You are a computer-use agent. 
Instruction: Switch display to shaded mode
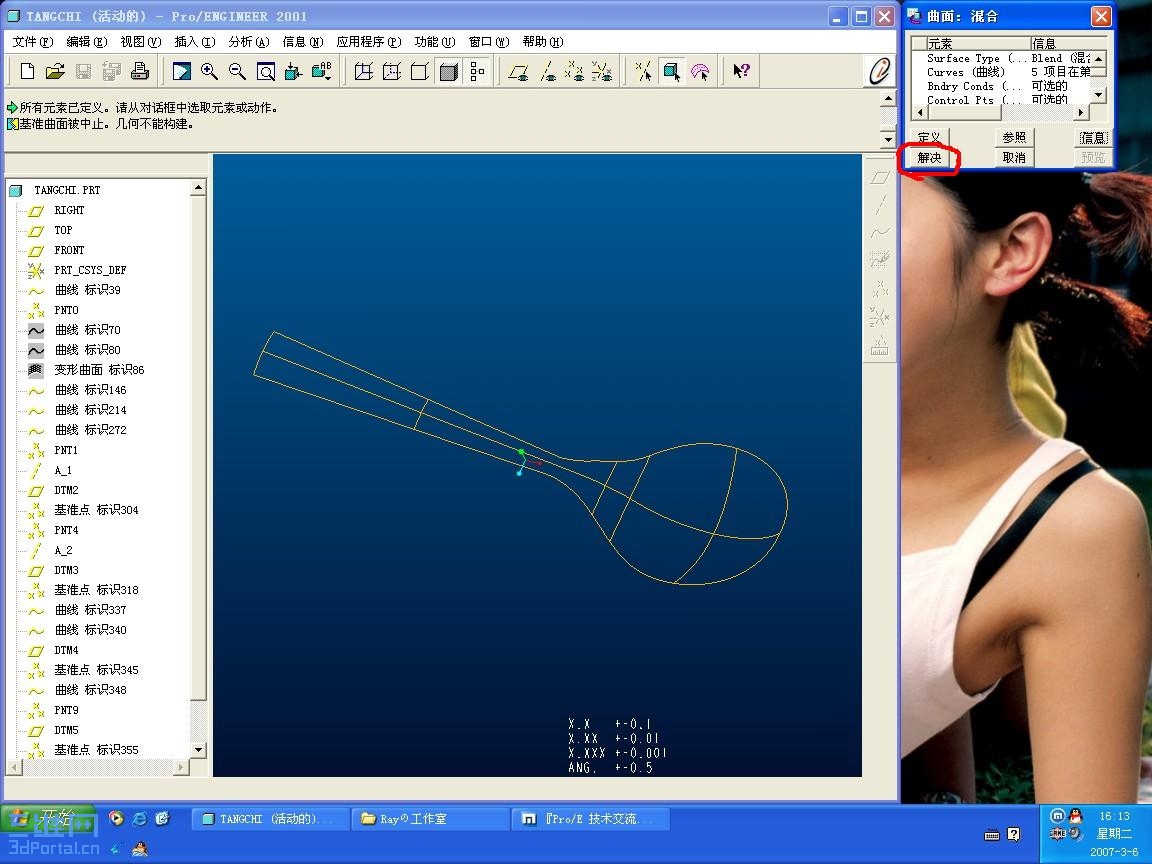[x=448, y=71]
